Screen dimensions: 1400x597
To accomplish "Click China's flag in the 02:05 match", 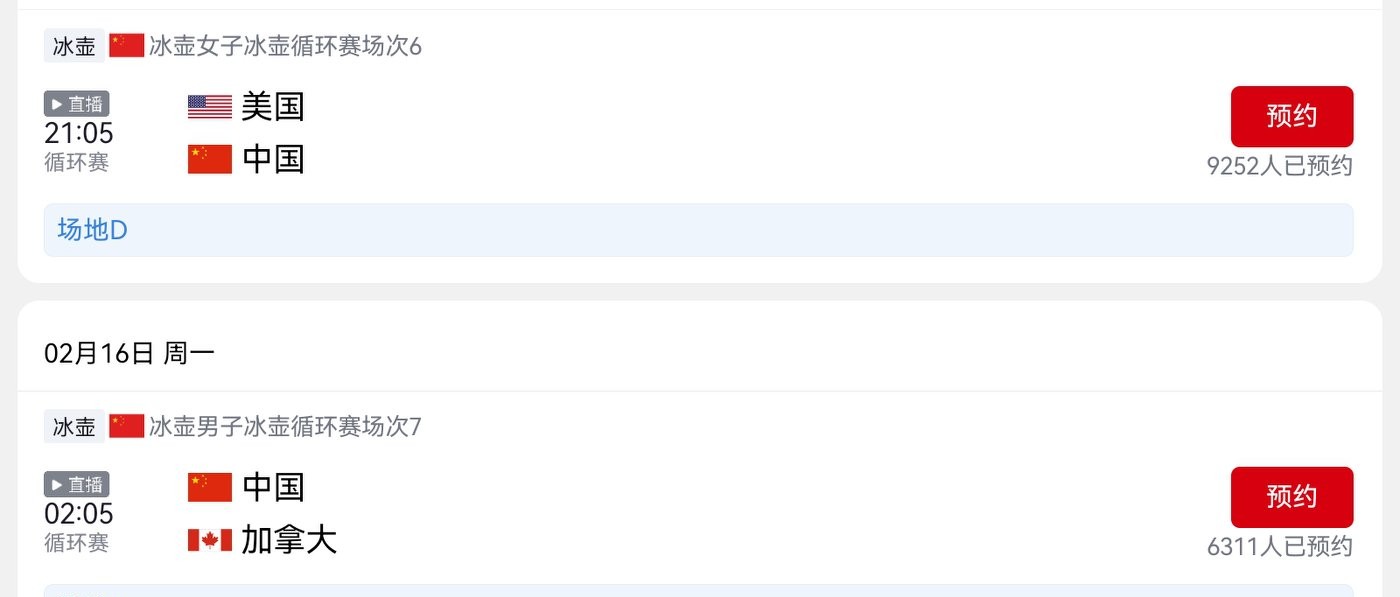I will [210, 487].
